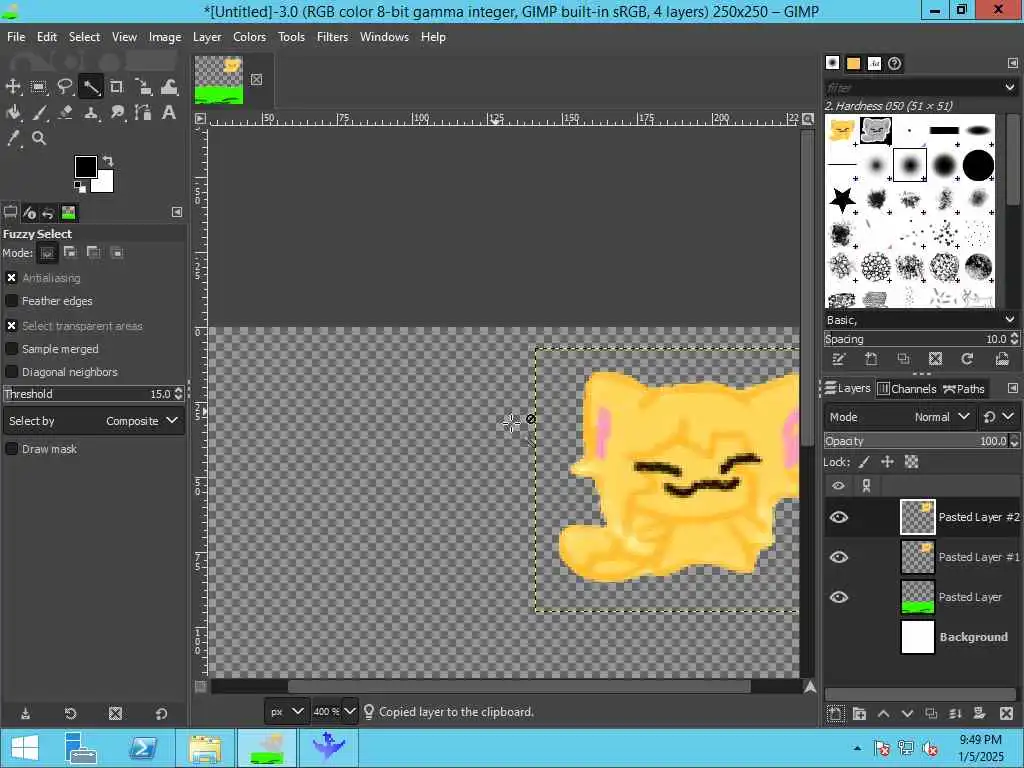Open the Windows menu
This screenshot has width=1024, height=768.
(384, 37)
